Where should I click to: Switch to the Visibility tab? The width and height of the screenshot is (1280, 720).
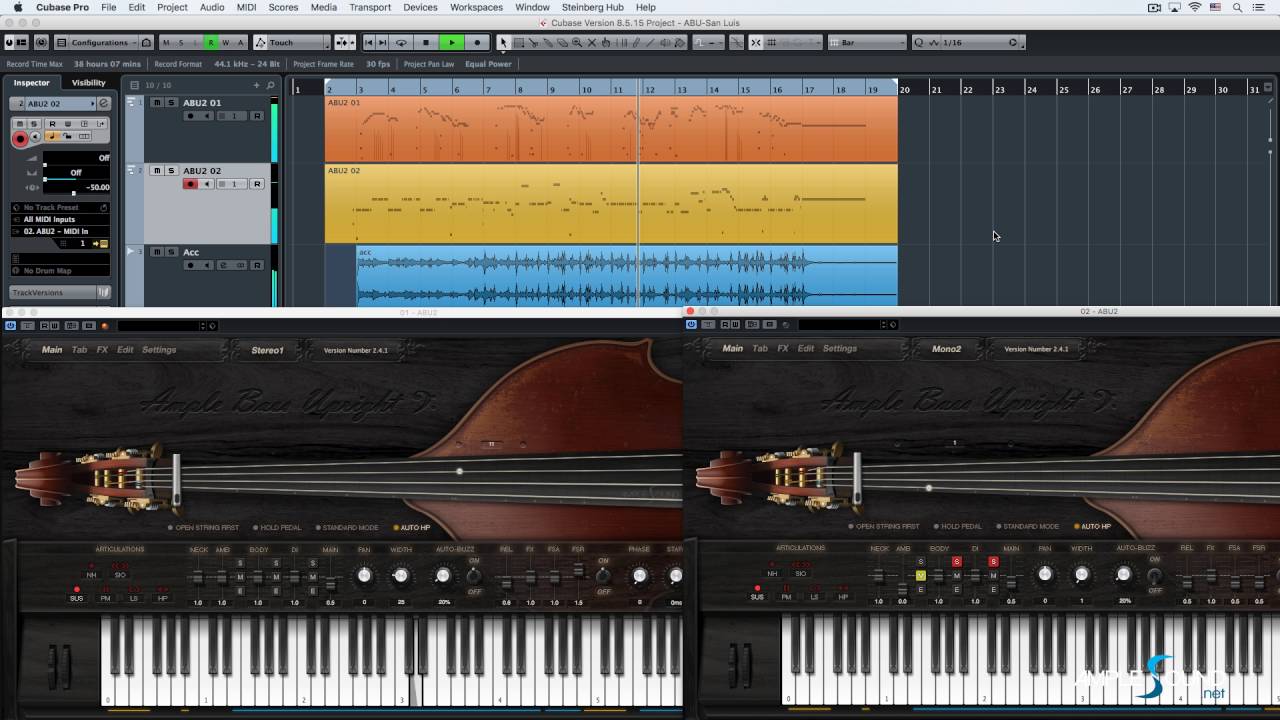point(88,83)
